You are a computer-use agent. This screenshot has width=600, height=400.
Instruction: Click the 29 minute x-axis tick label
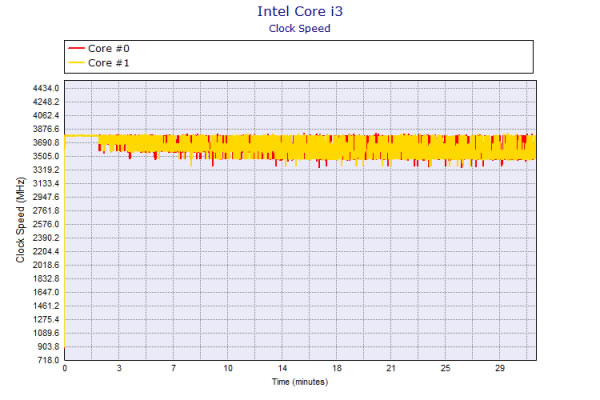500,368
